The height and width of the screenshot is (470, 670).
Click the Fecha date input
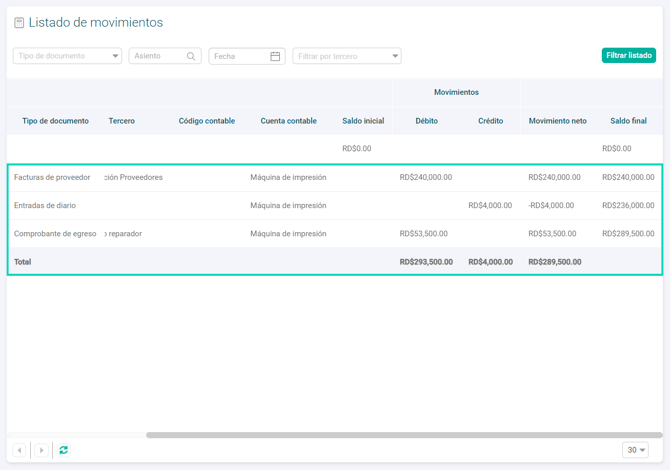[238, 57]
